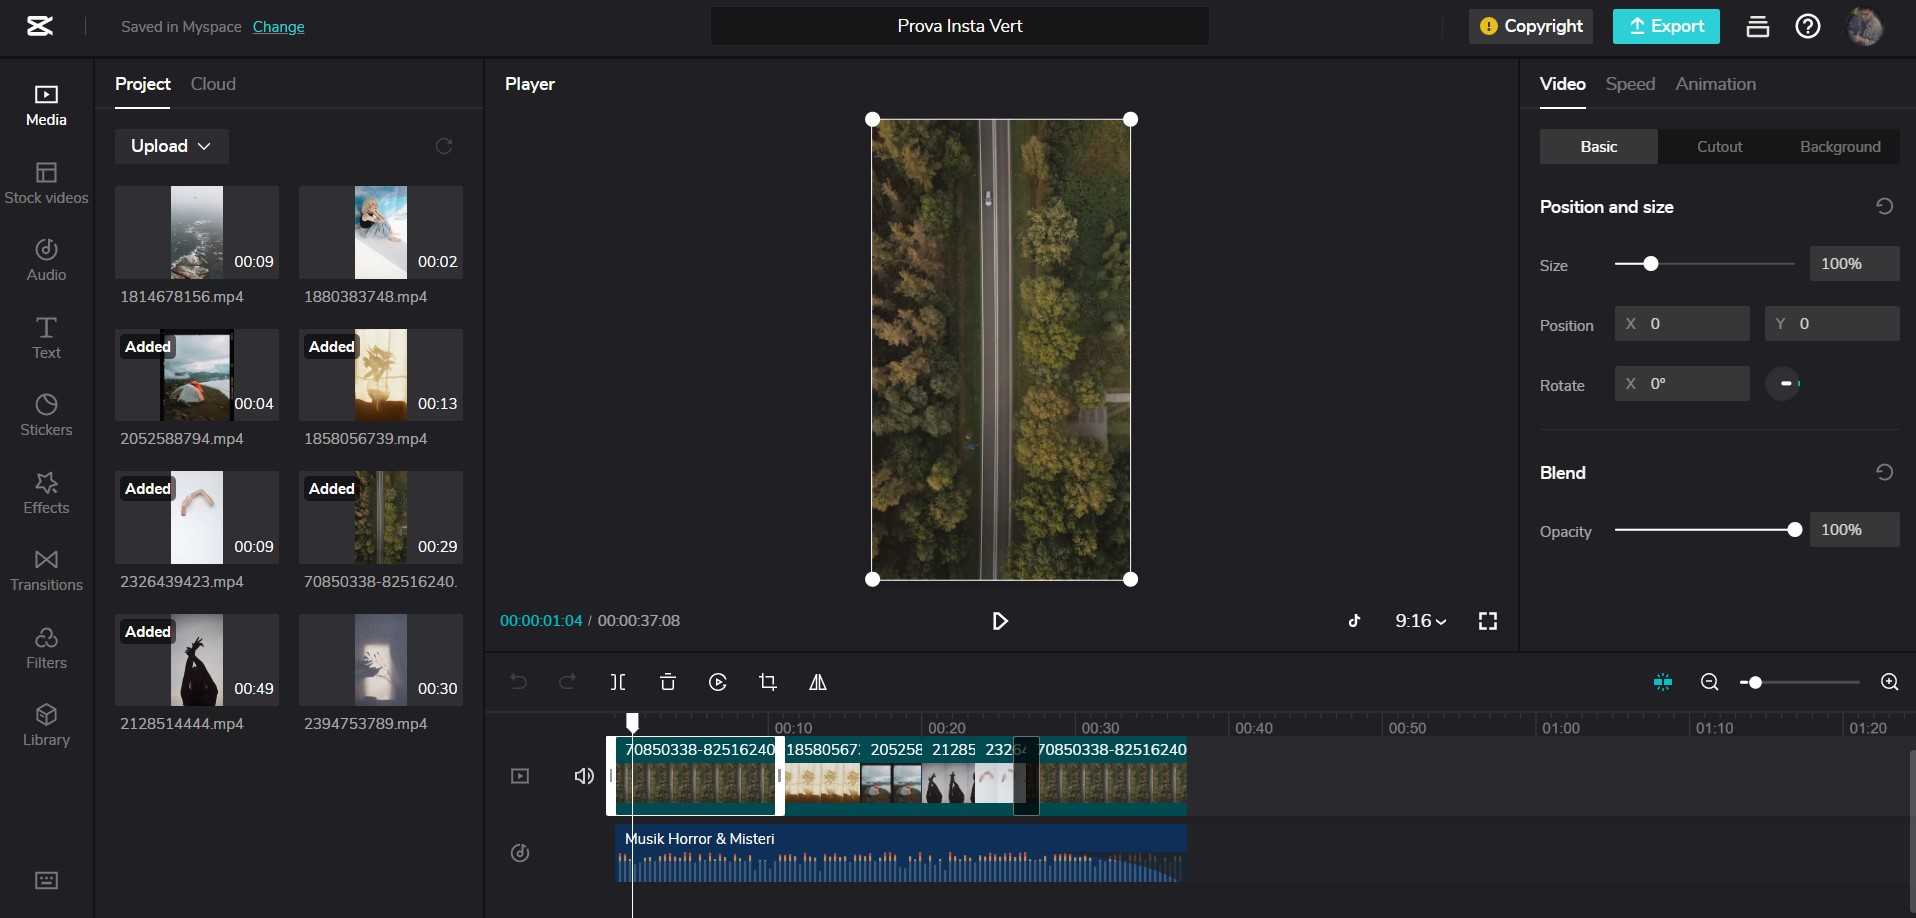This screenshot has height=918, width=1916.
Task: Click the CapCut logo icon
Action: coord(40,26)
